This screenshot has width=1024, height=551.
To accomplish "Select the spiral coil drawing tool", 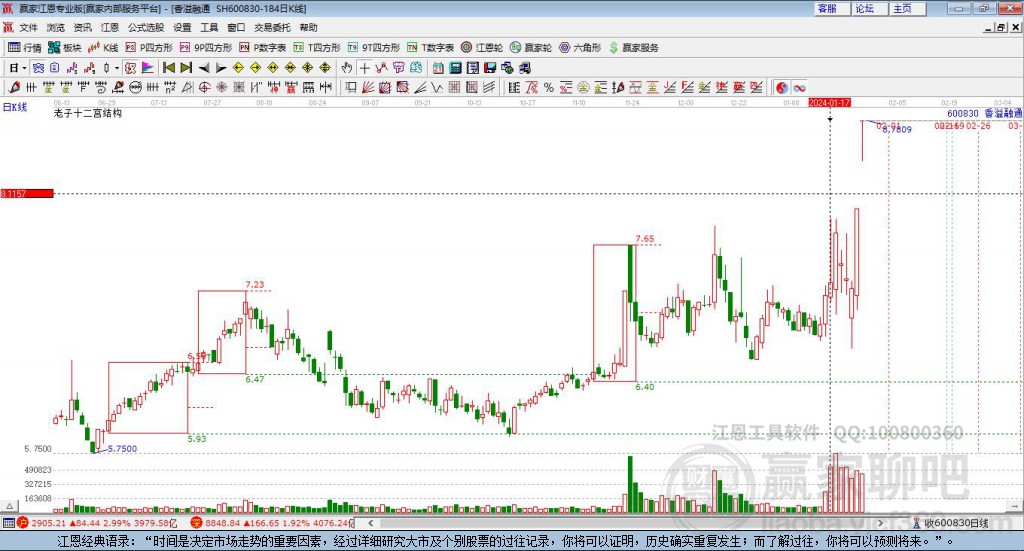I will 101,87.
